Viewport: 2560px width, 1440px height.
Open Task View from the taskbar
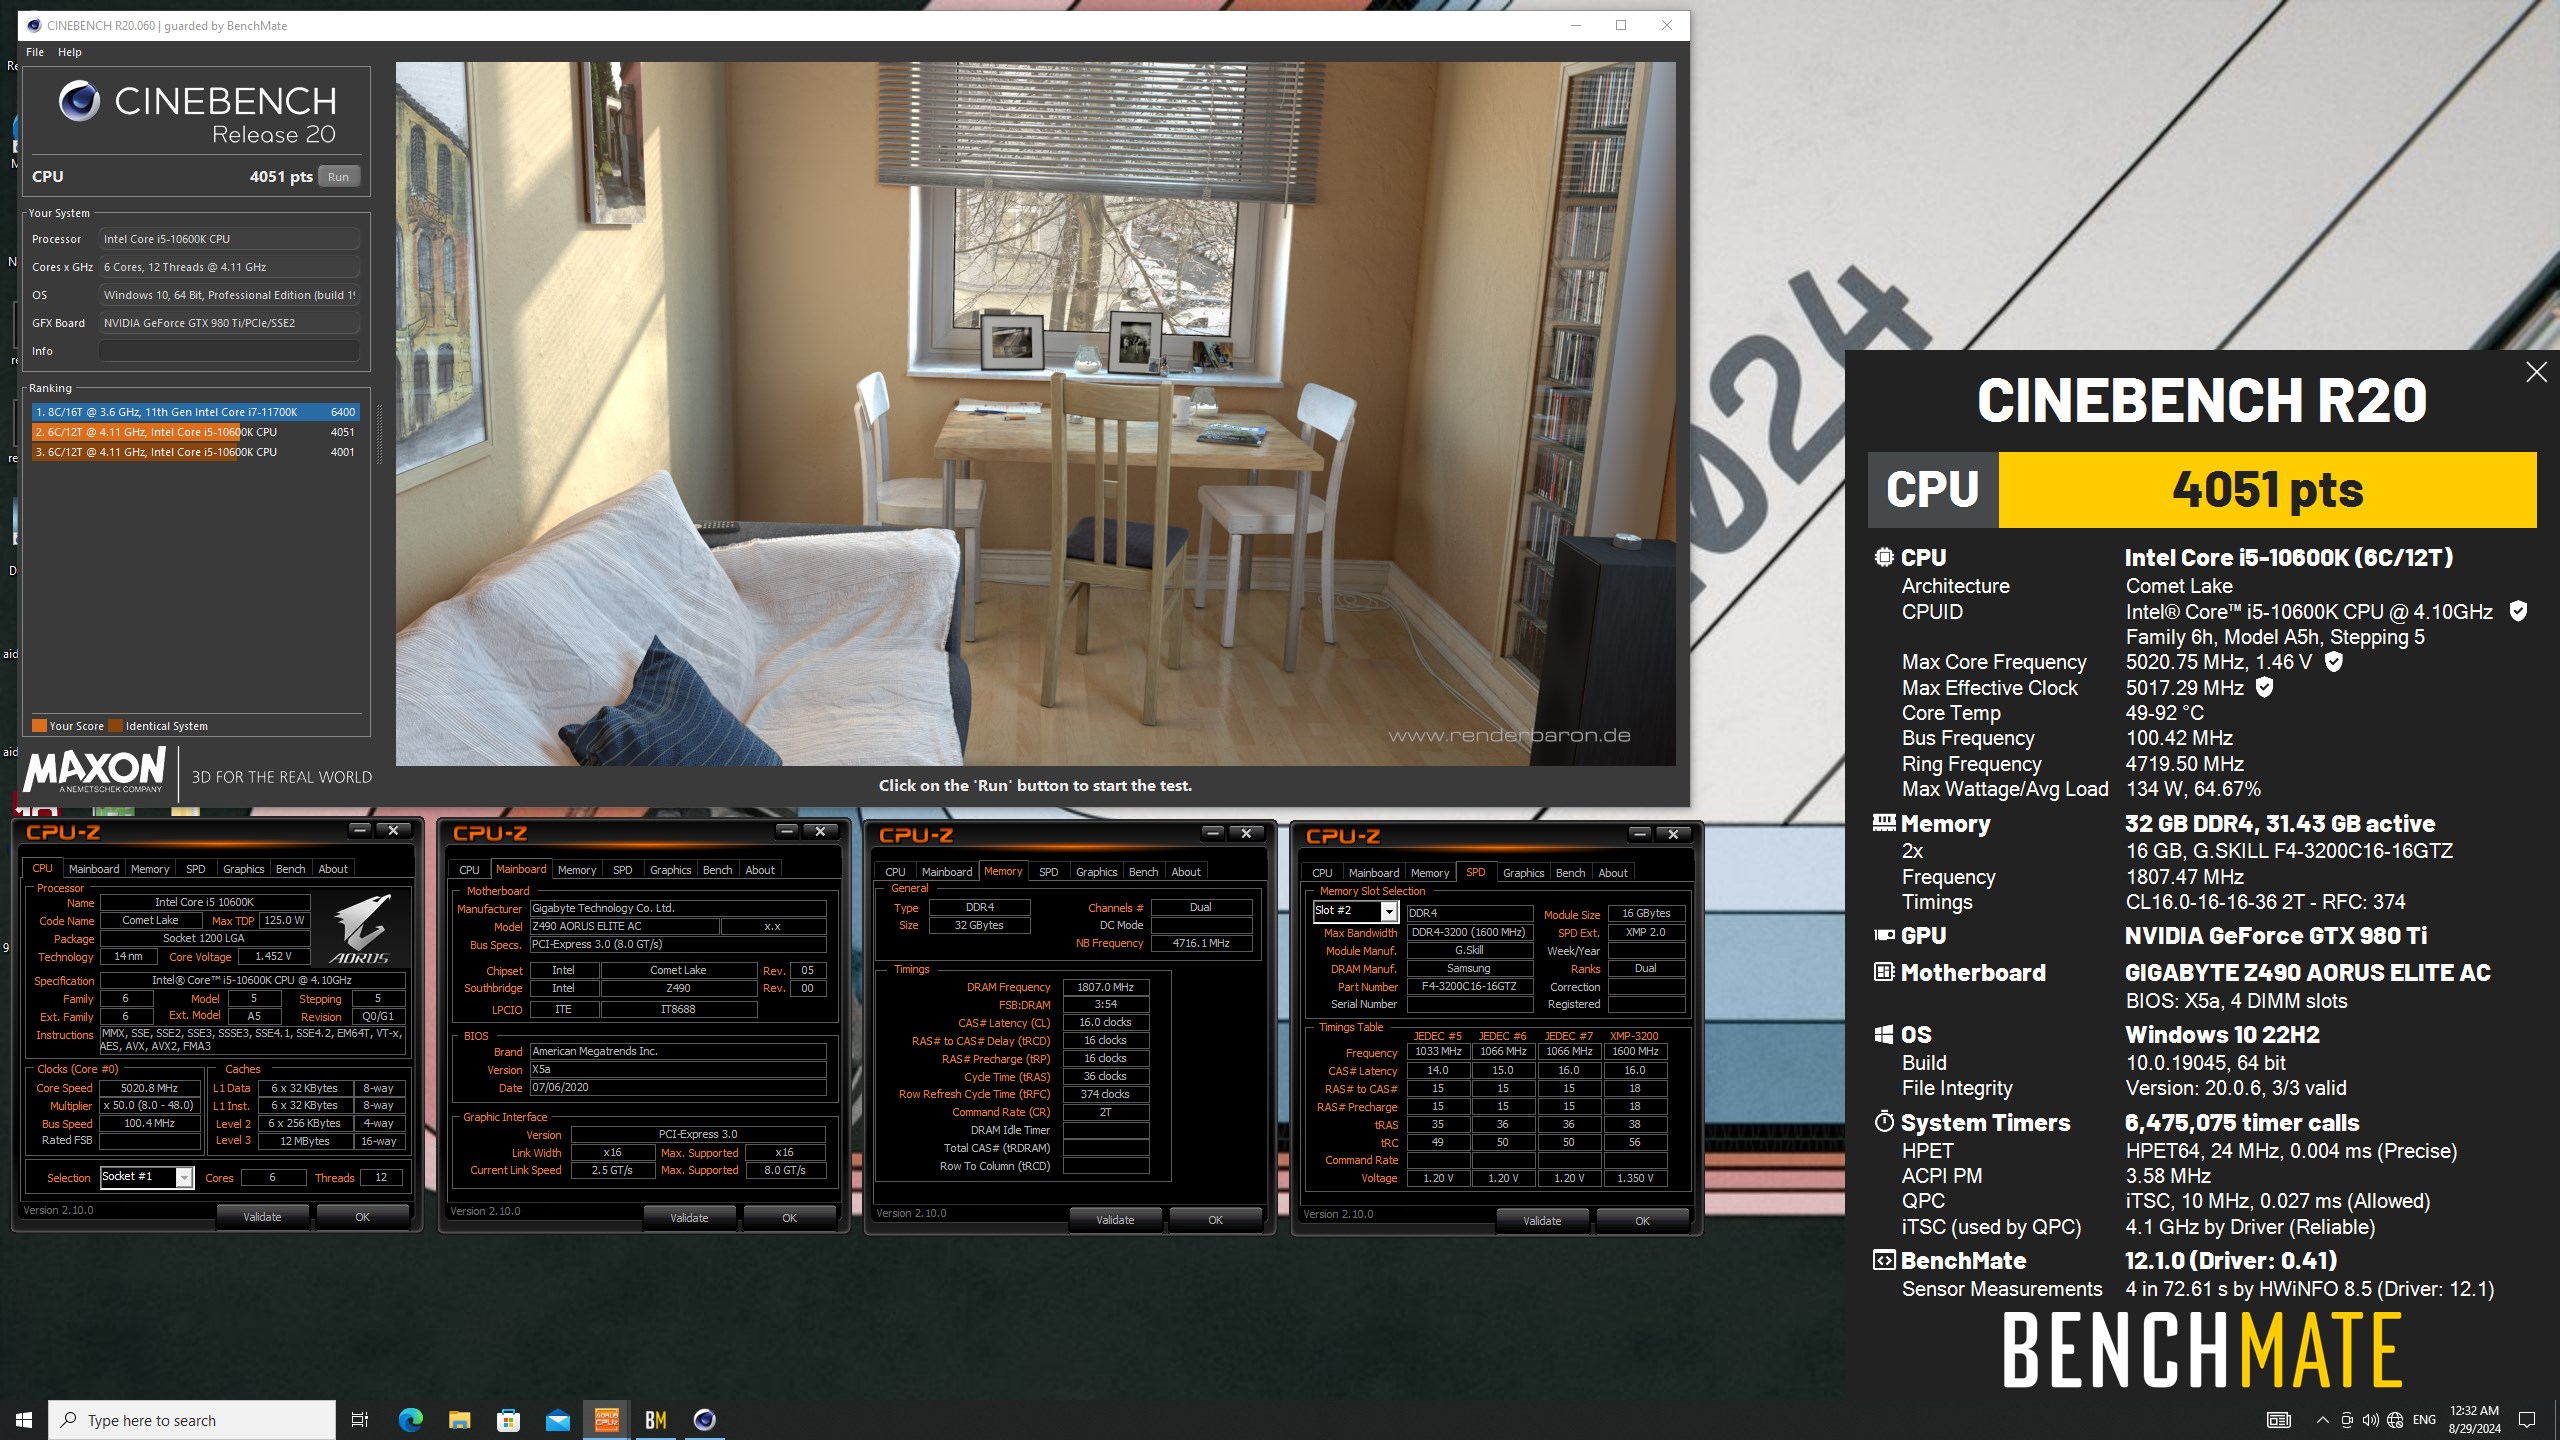pos(360,1420)
